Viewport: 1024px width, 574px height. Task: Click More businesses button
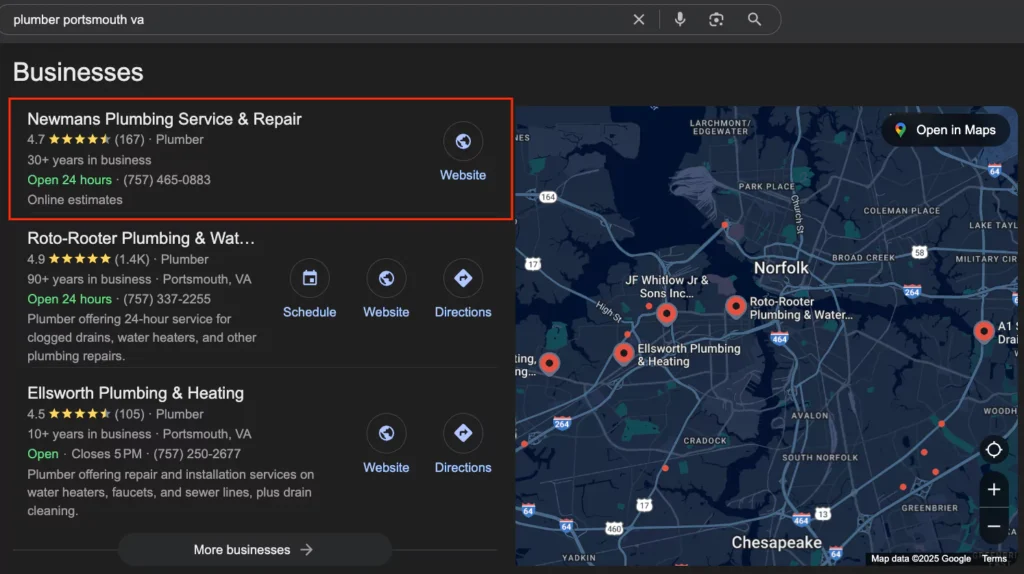[x=255, y=550]
